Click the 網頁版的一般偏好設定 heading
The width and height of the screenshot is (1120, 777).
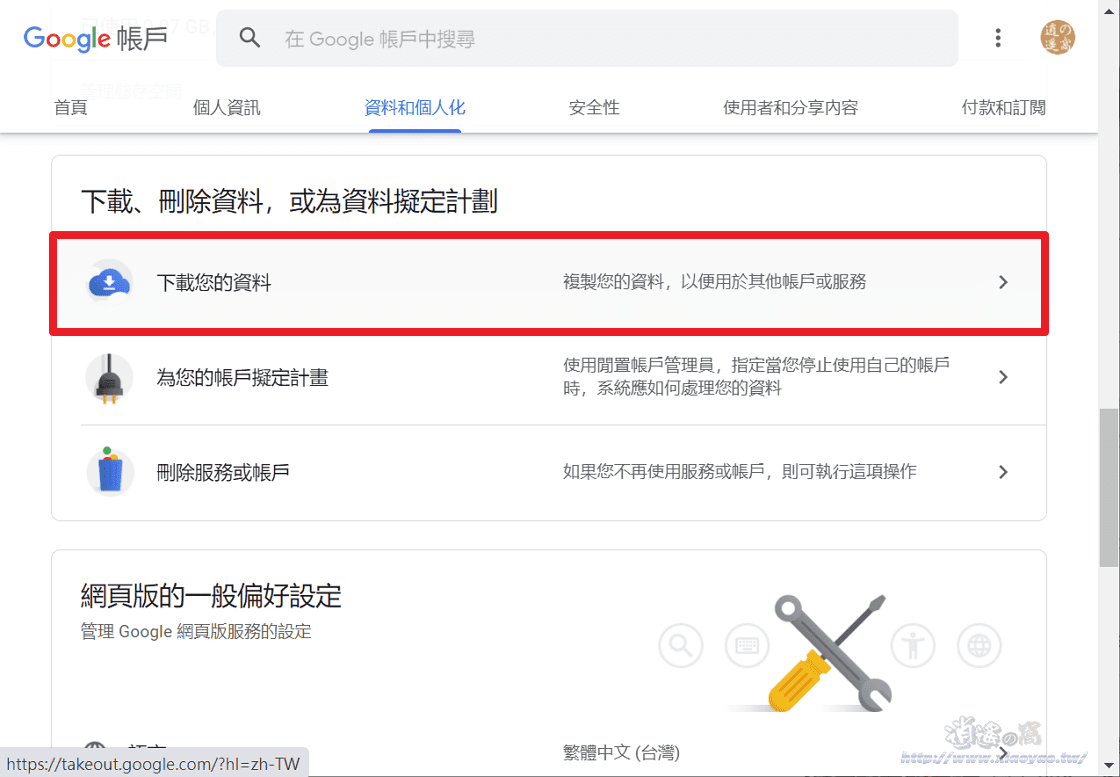click(211, 596)
